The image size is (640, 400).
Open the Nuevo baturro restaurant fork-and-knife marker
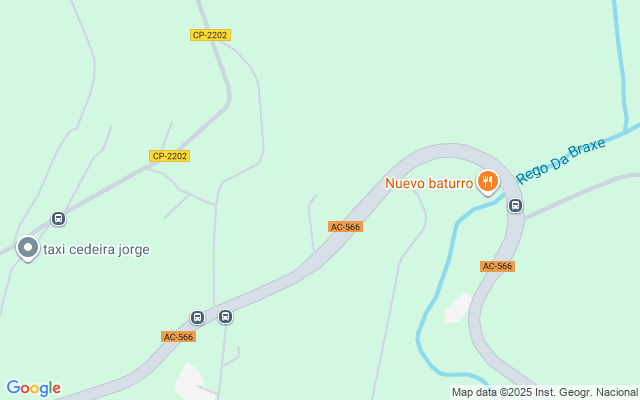(x=487, y=181)
